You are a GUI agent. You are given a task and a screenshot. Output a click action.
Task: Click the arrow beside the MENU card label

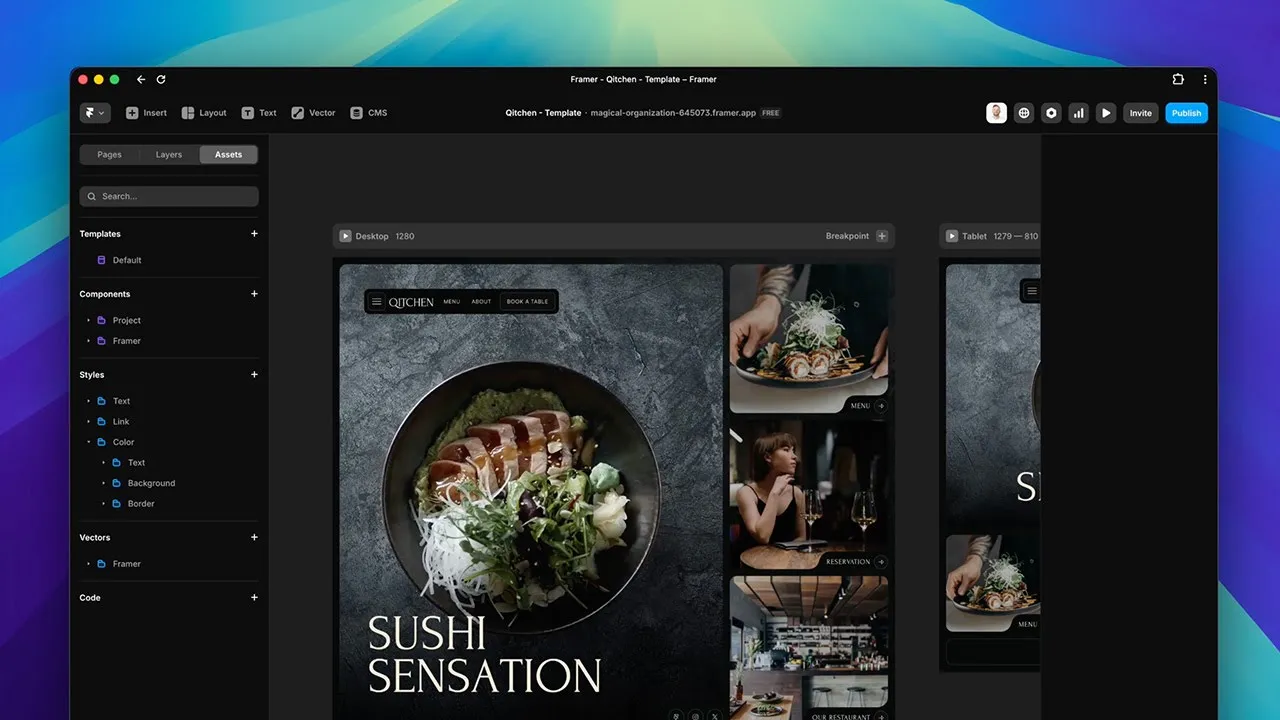tap(881, 406)
